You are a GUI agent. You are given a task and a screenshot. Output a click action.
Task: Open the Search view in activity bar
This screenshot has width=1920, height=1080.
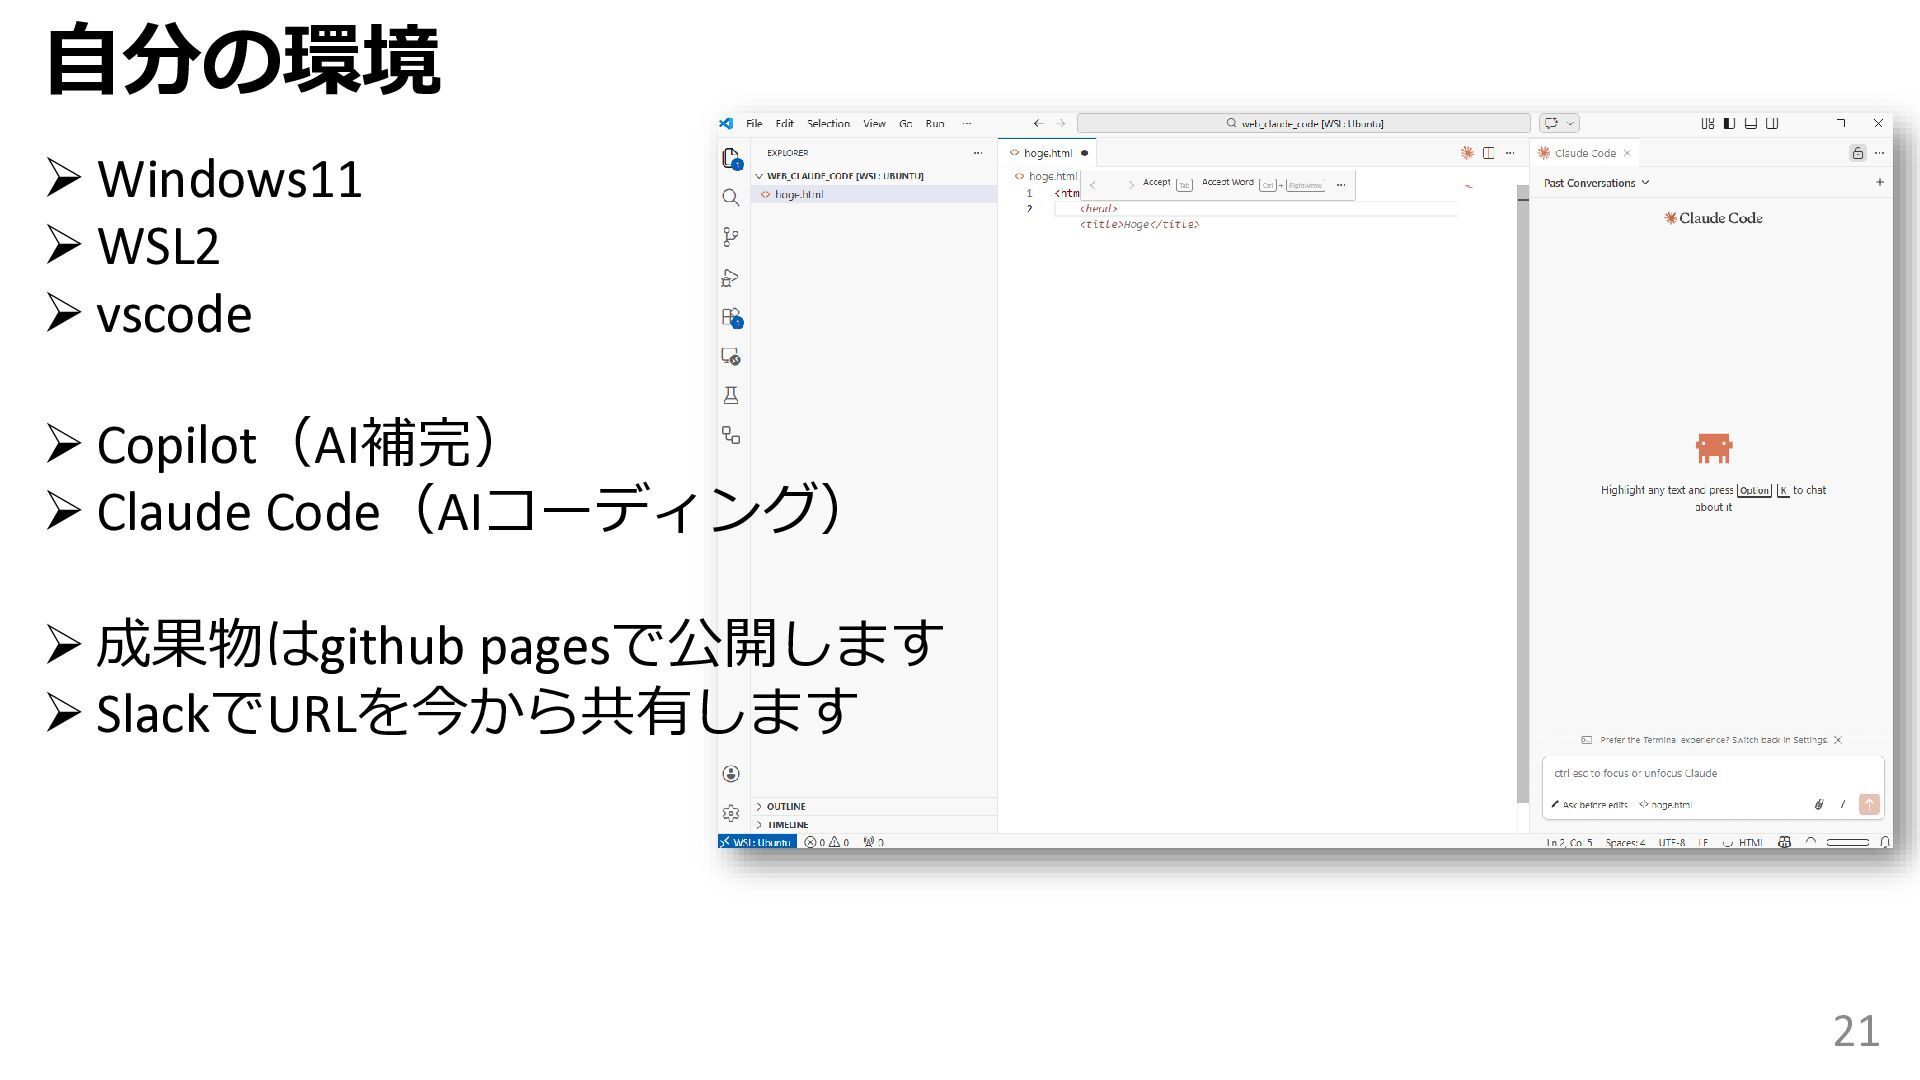(731, 198)
